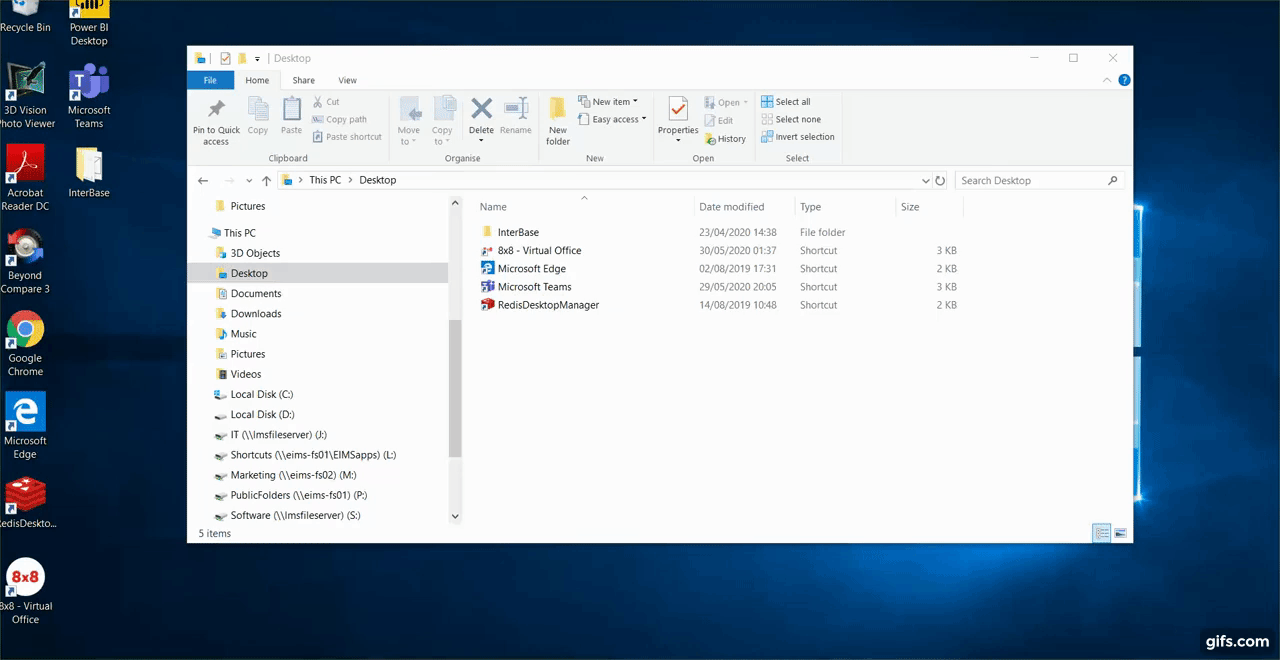Click quick access new folder icon in title bar
Image resolution: width=1280 pixels, height=660 pixels.
pyautogui.click(x=242, y=59)
